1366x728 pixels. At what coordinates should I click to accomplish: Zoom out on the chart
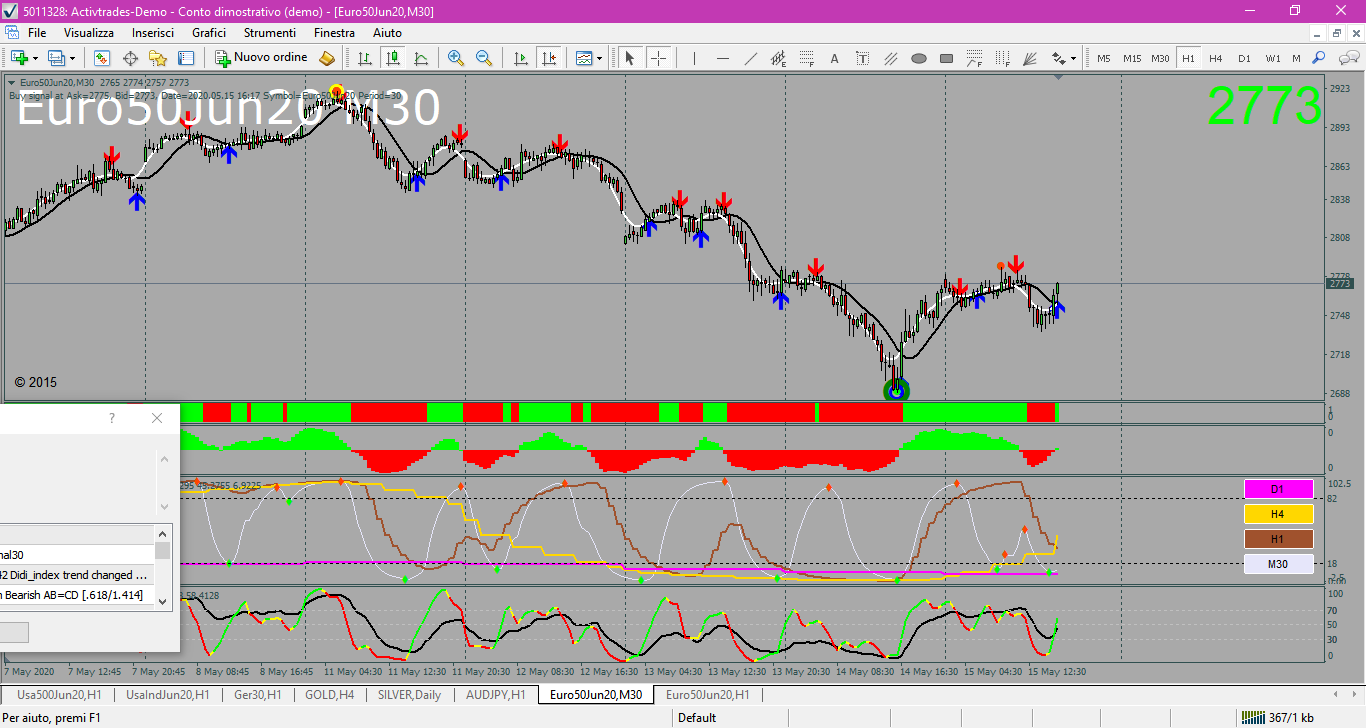(484, 58)
